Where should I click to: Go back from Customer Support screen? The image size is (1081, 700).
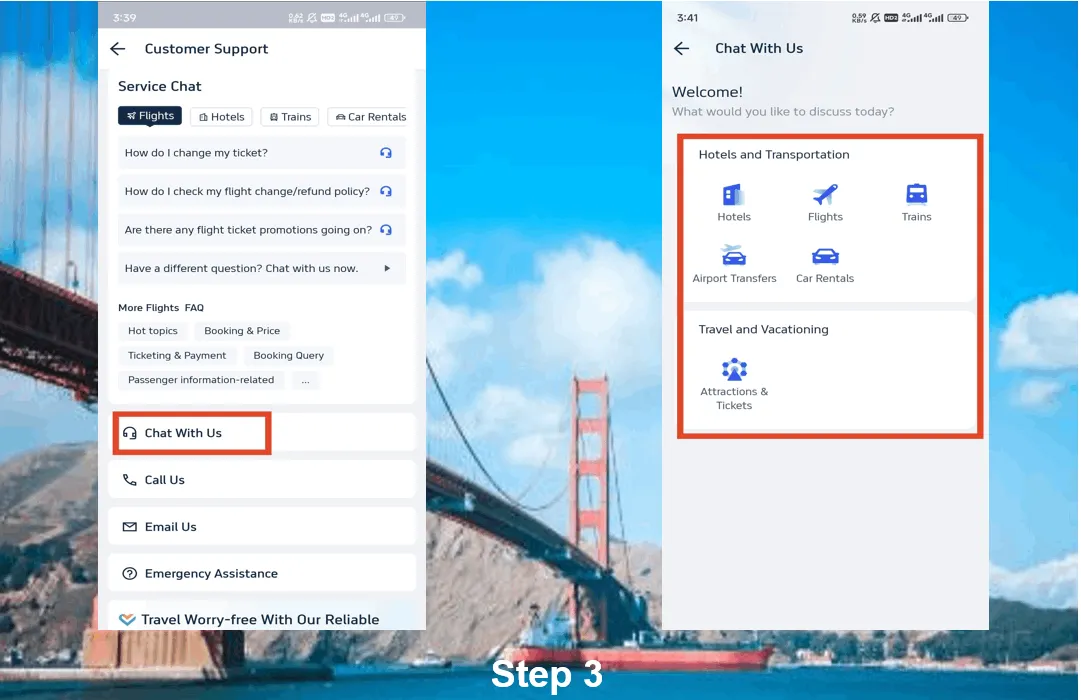coord(118,49)
